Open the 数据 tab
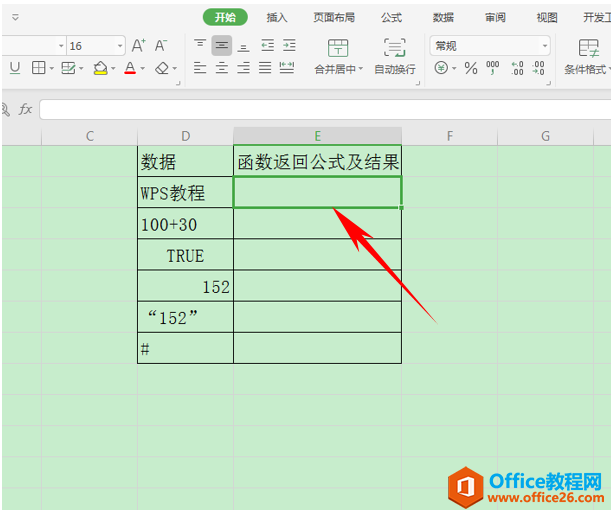 (443, 17)
